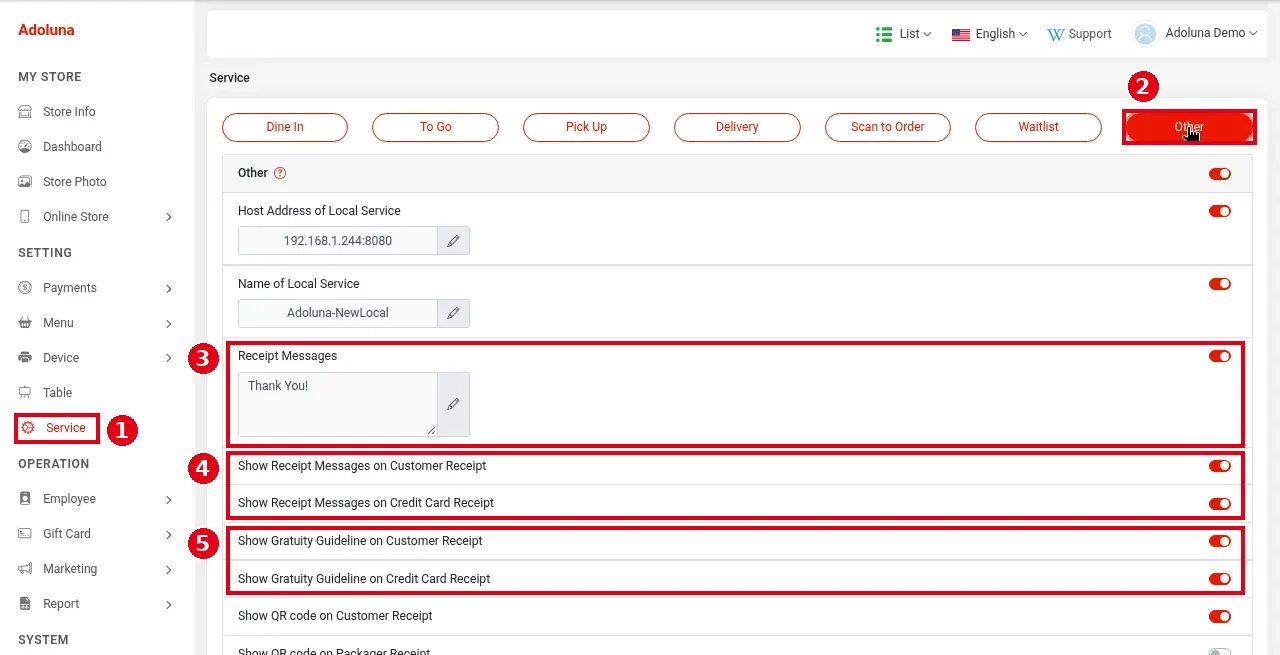This screenshot has width=1280, height=655.
Task: Click the Table chair icon
Action: [25, 393]
